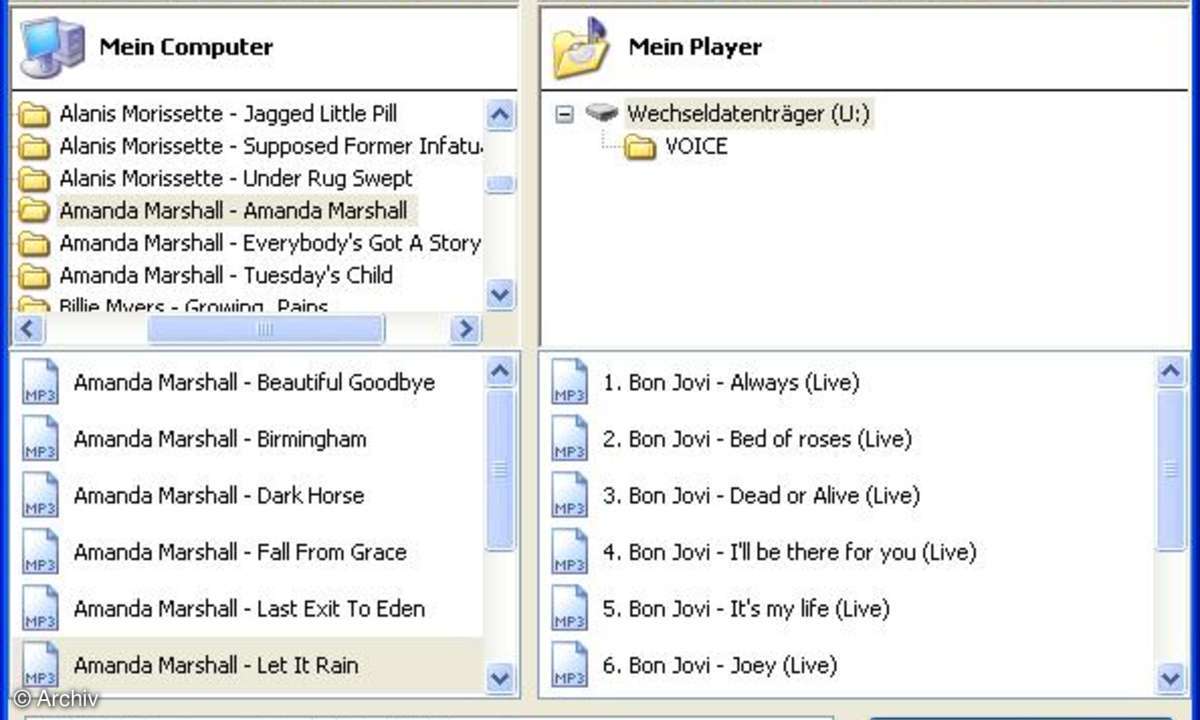Select Alanis Morissette - Under Rug Swept
The width and height of the screenshot is (1200, 720).
coord(236,179)
